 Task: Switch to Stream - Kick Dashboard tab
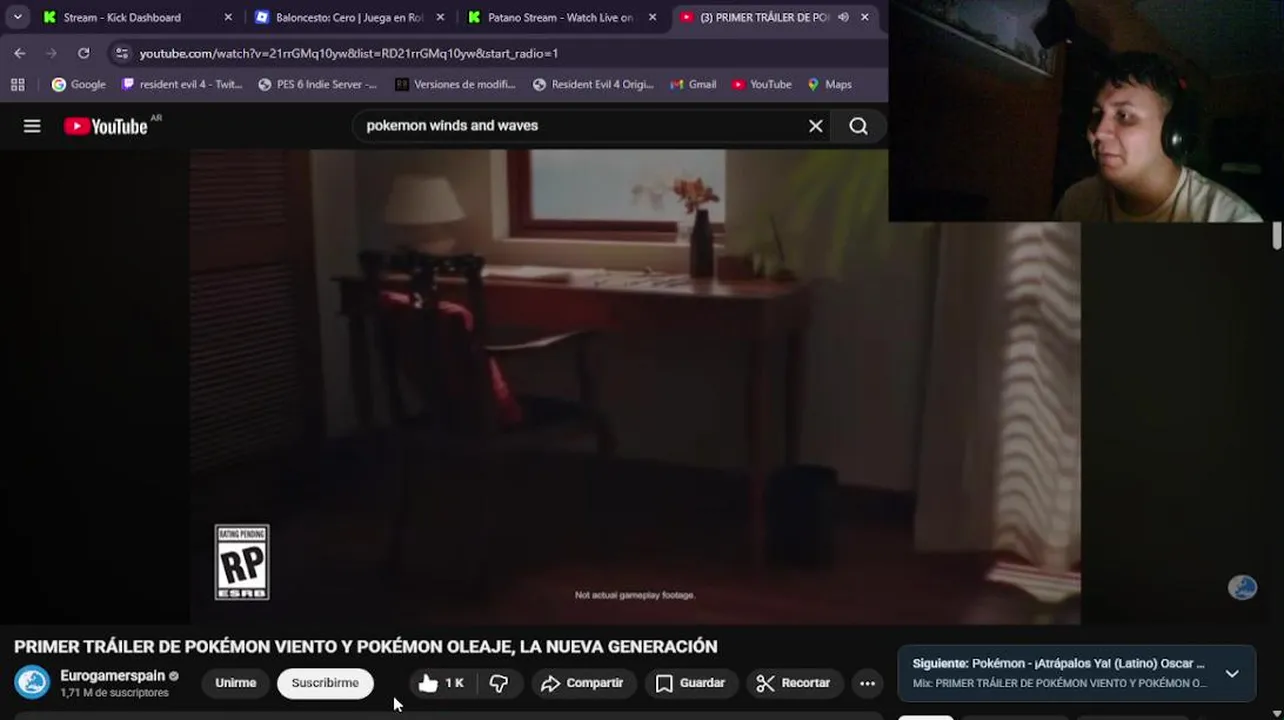click(x=122, y=17)
